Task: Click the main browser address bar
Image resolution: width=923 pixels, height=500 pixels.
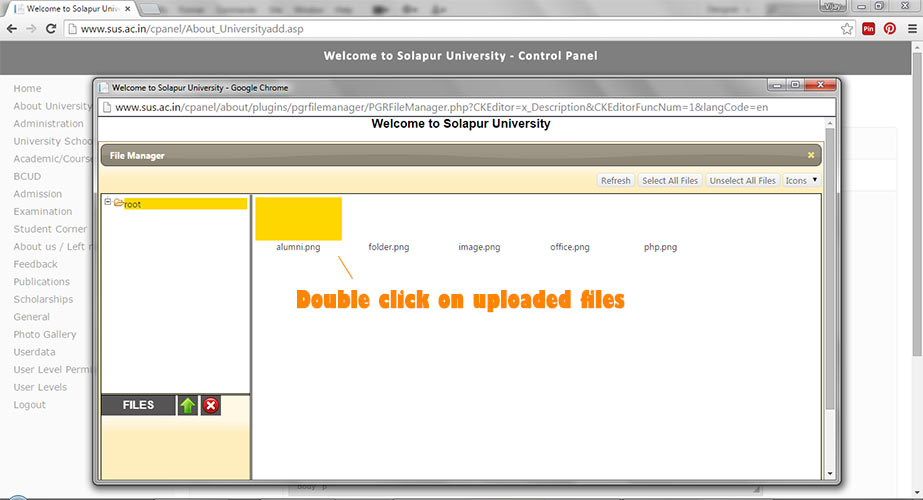Action: (x=459, y=29)
